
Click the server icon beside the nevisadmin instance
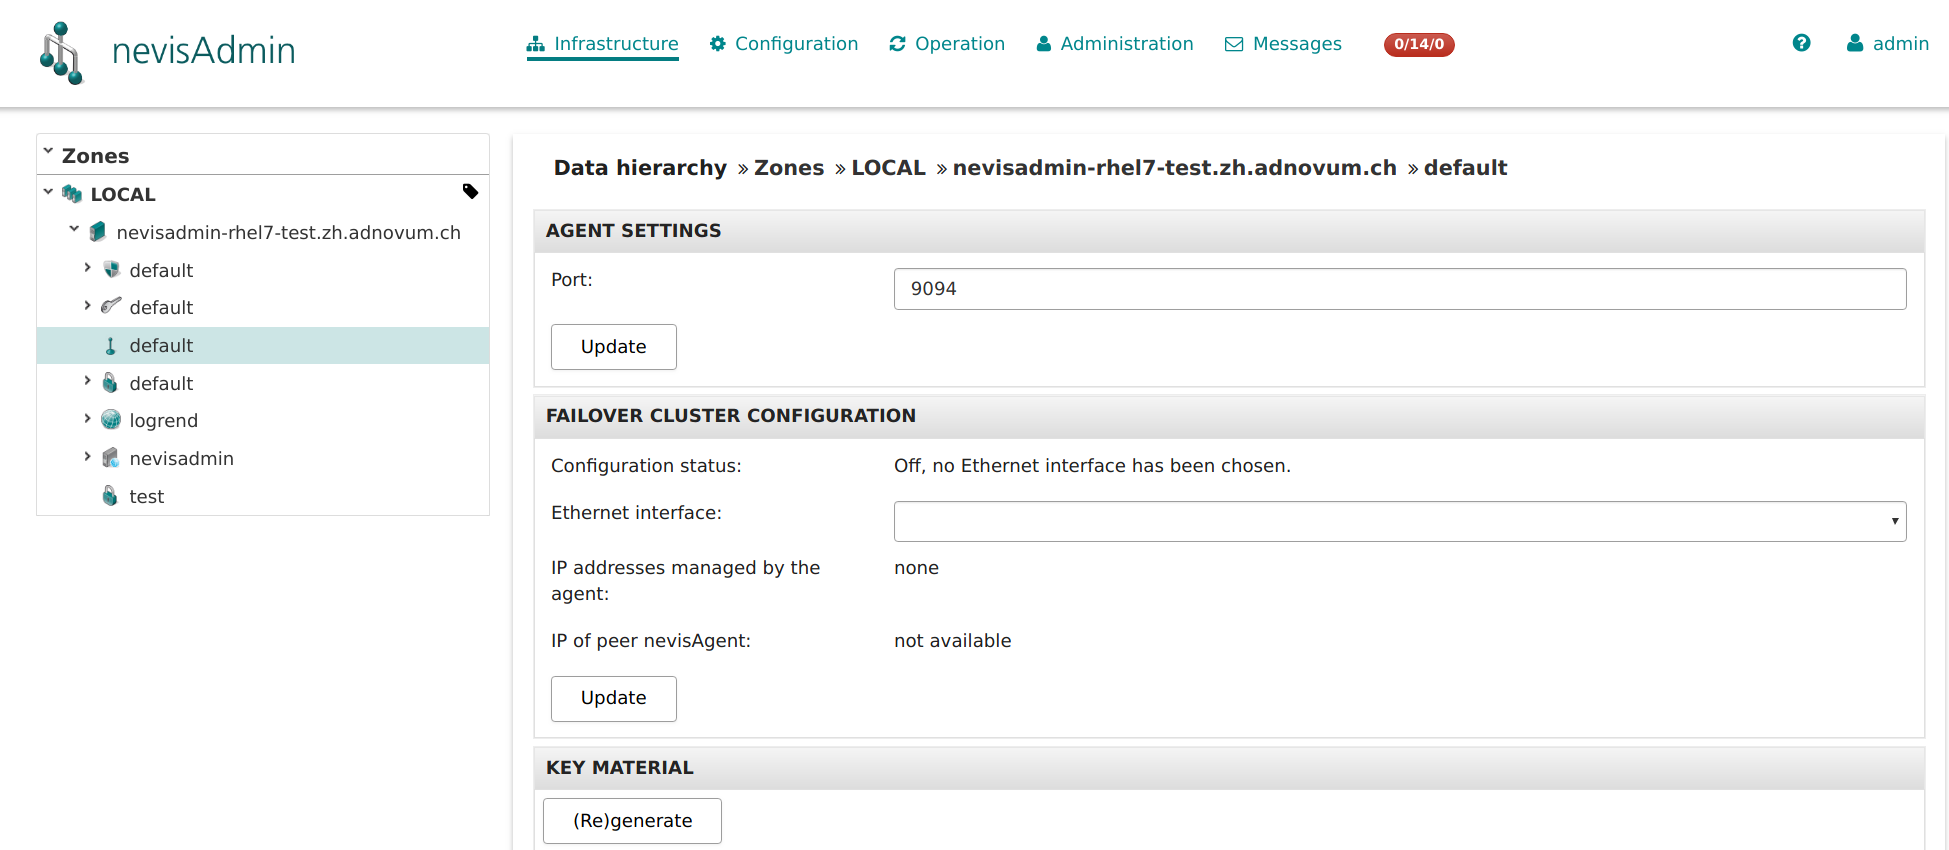pyautogui.click(x=111, y=458)
